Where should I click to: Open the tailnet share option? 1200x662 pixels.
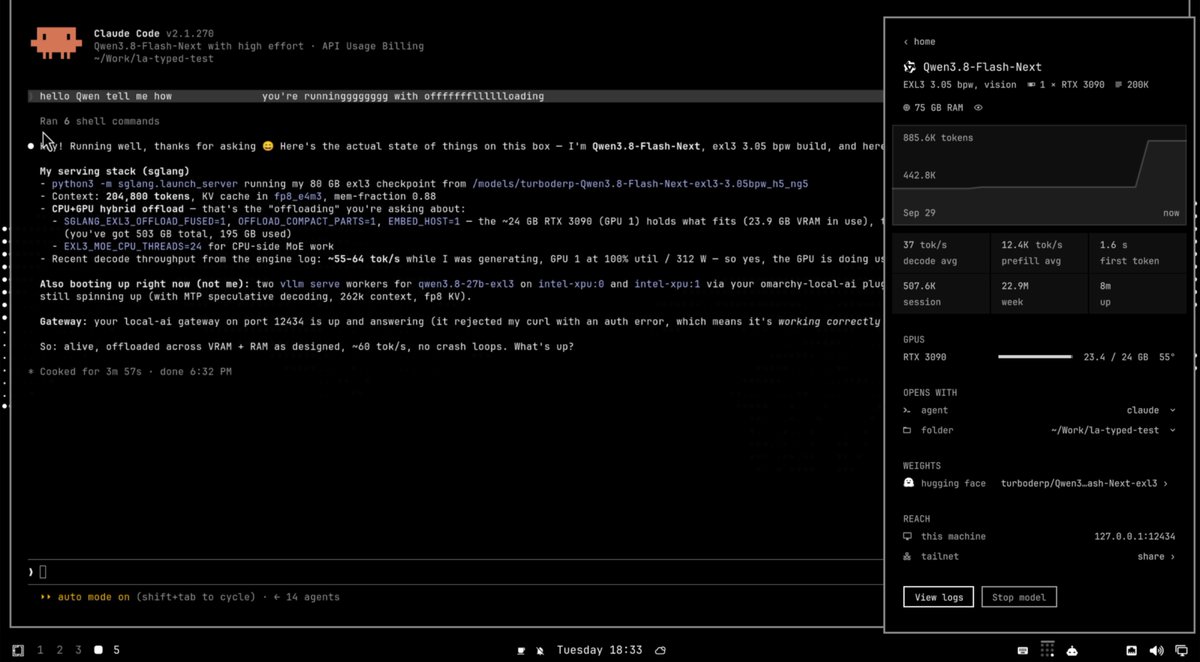[1156, 557]
